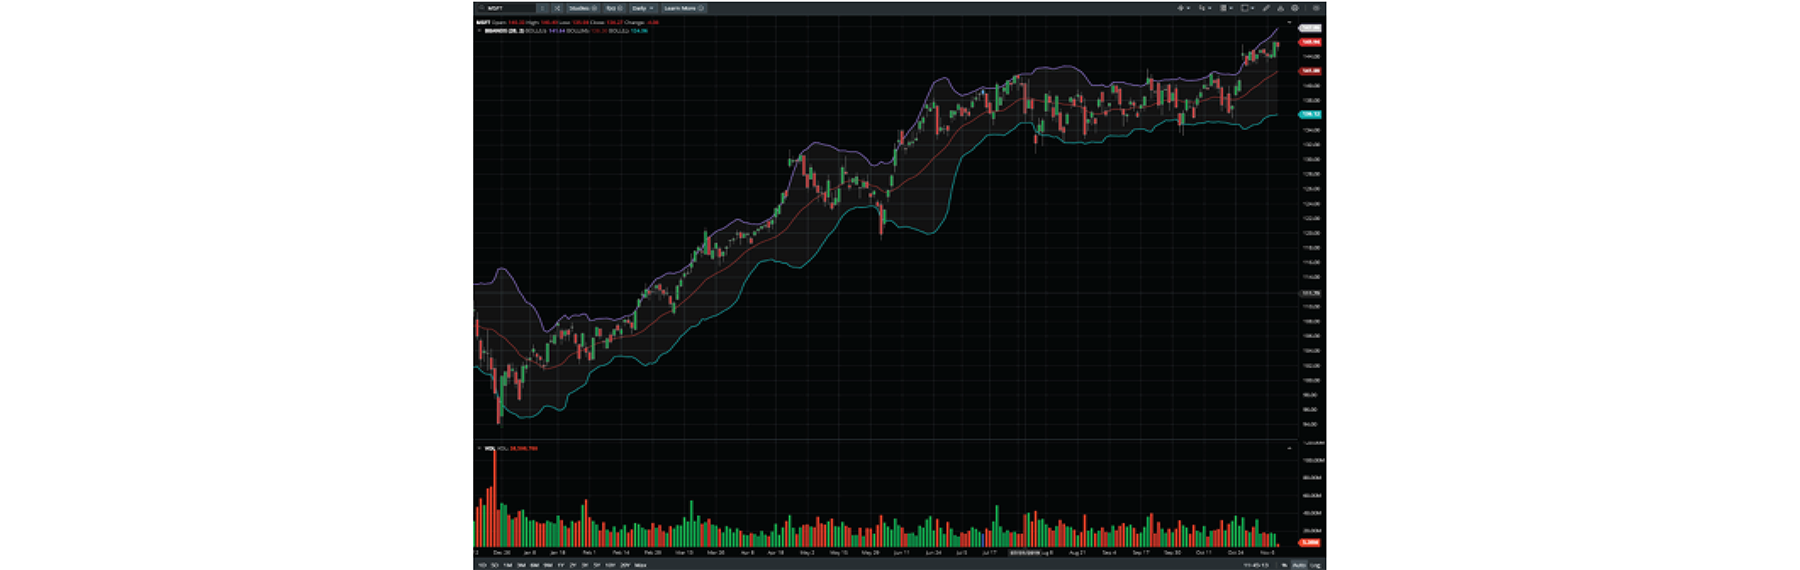Click the share chart icon
The image size is (1800, 570).
(x=1281, y=8)
